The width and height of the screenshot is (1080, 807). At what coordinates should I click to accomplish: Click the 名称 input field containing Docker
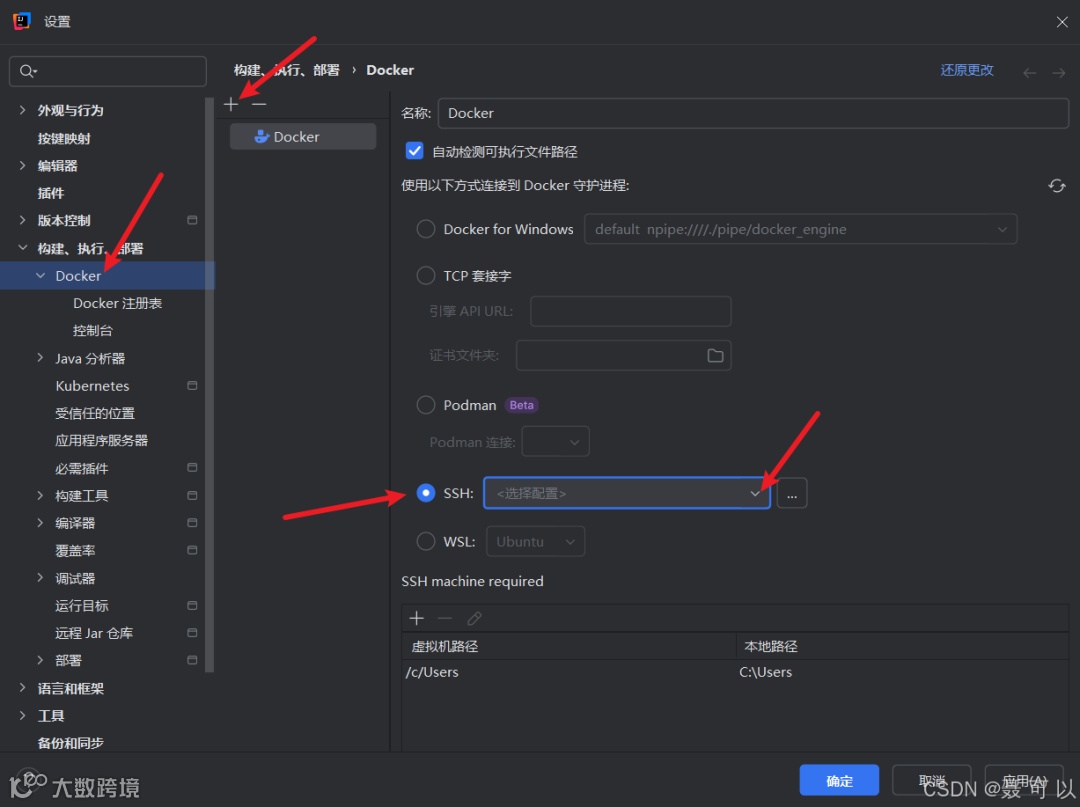coord(753,113)
